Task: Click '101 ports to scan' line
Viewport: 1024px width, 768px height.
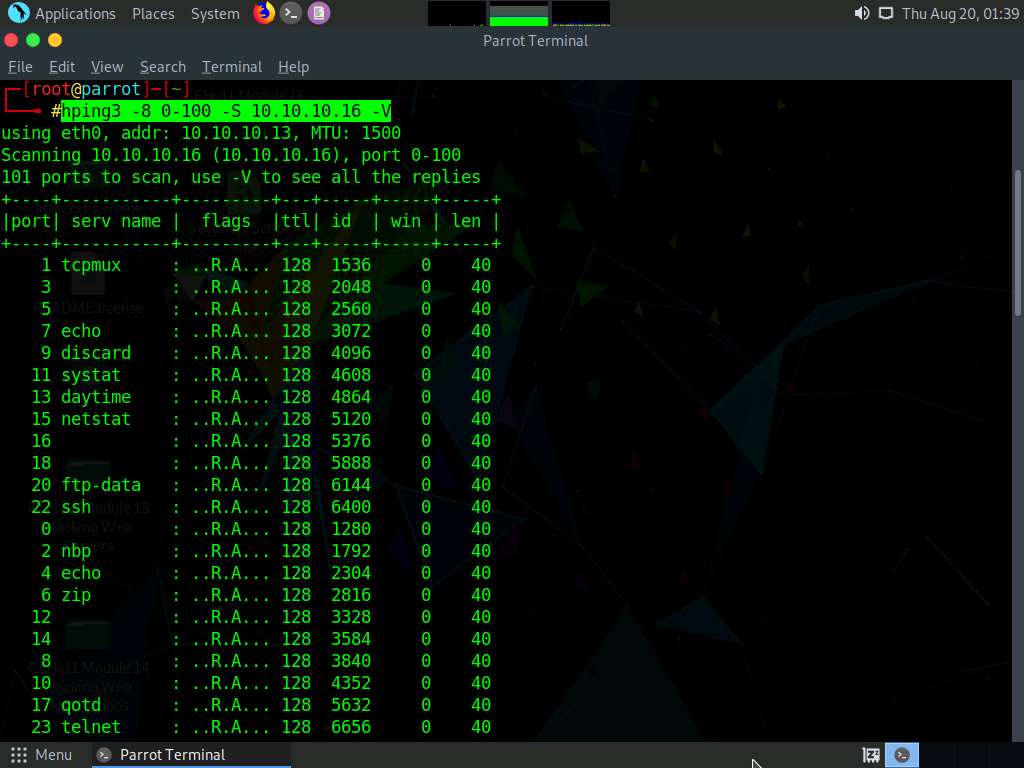Action: (x=241, y=177)
